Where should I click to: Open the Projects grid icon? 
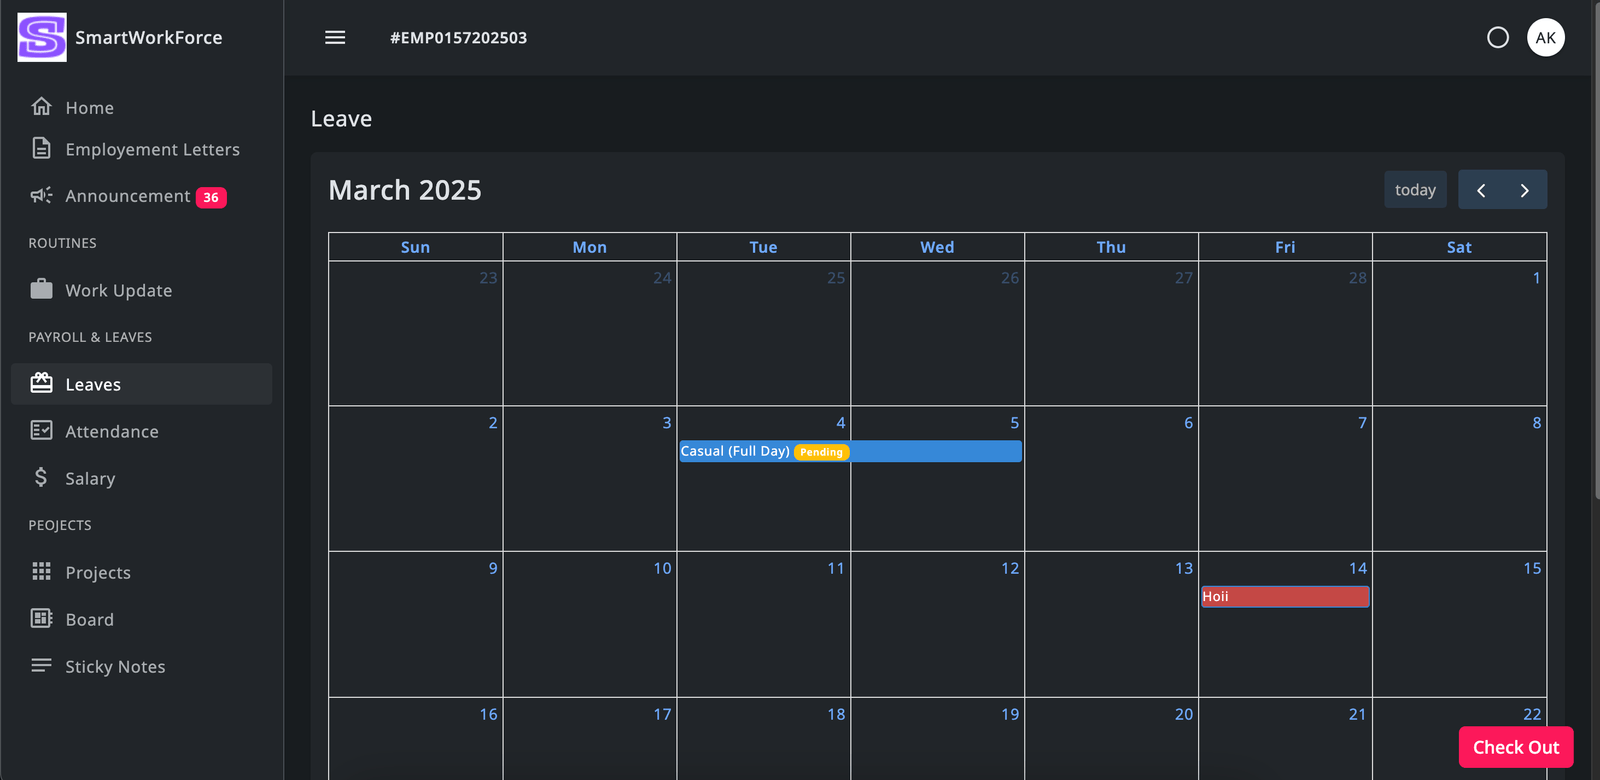[41, 572]
